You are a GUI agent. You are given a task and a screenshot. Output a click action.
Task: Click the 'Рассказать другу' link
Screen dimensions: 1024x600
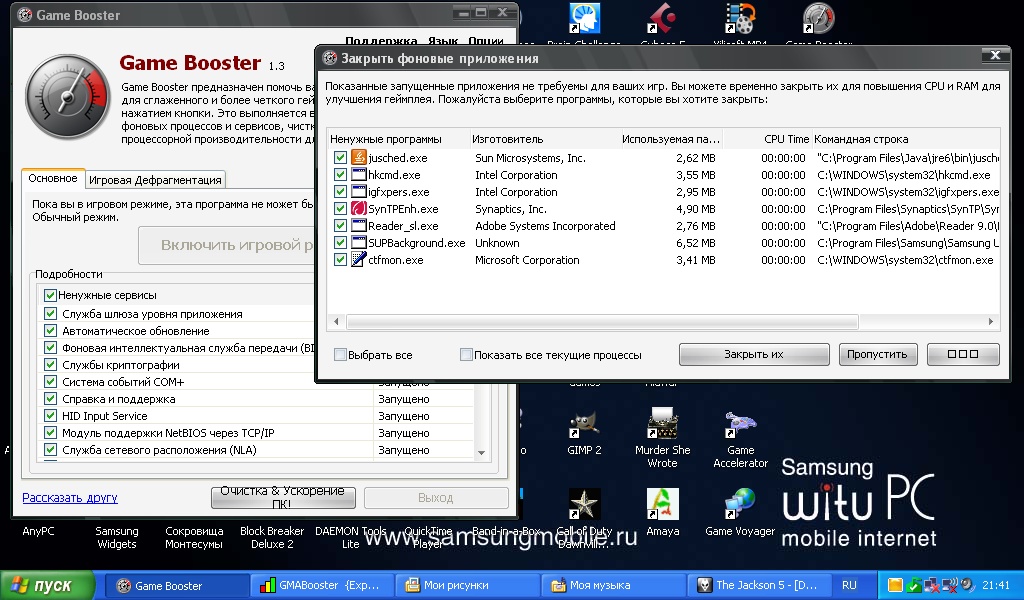(x=70, y=497)
